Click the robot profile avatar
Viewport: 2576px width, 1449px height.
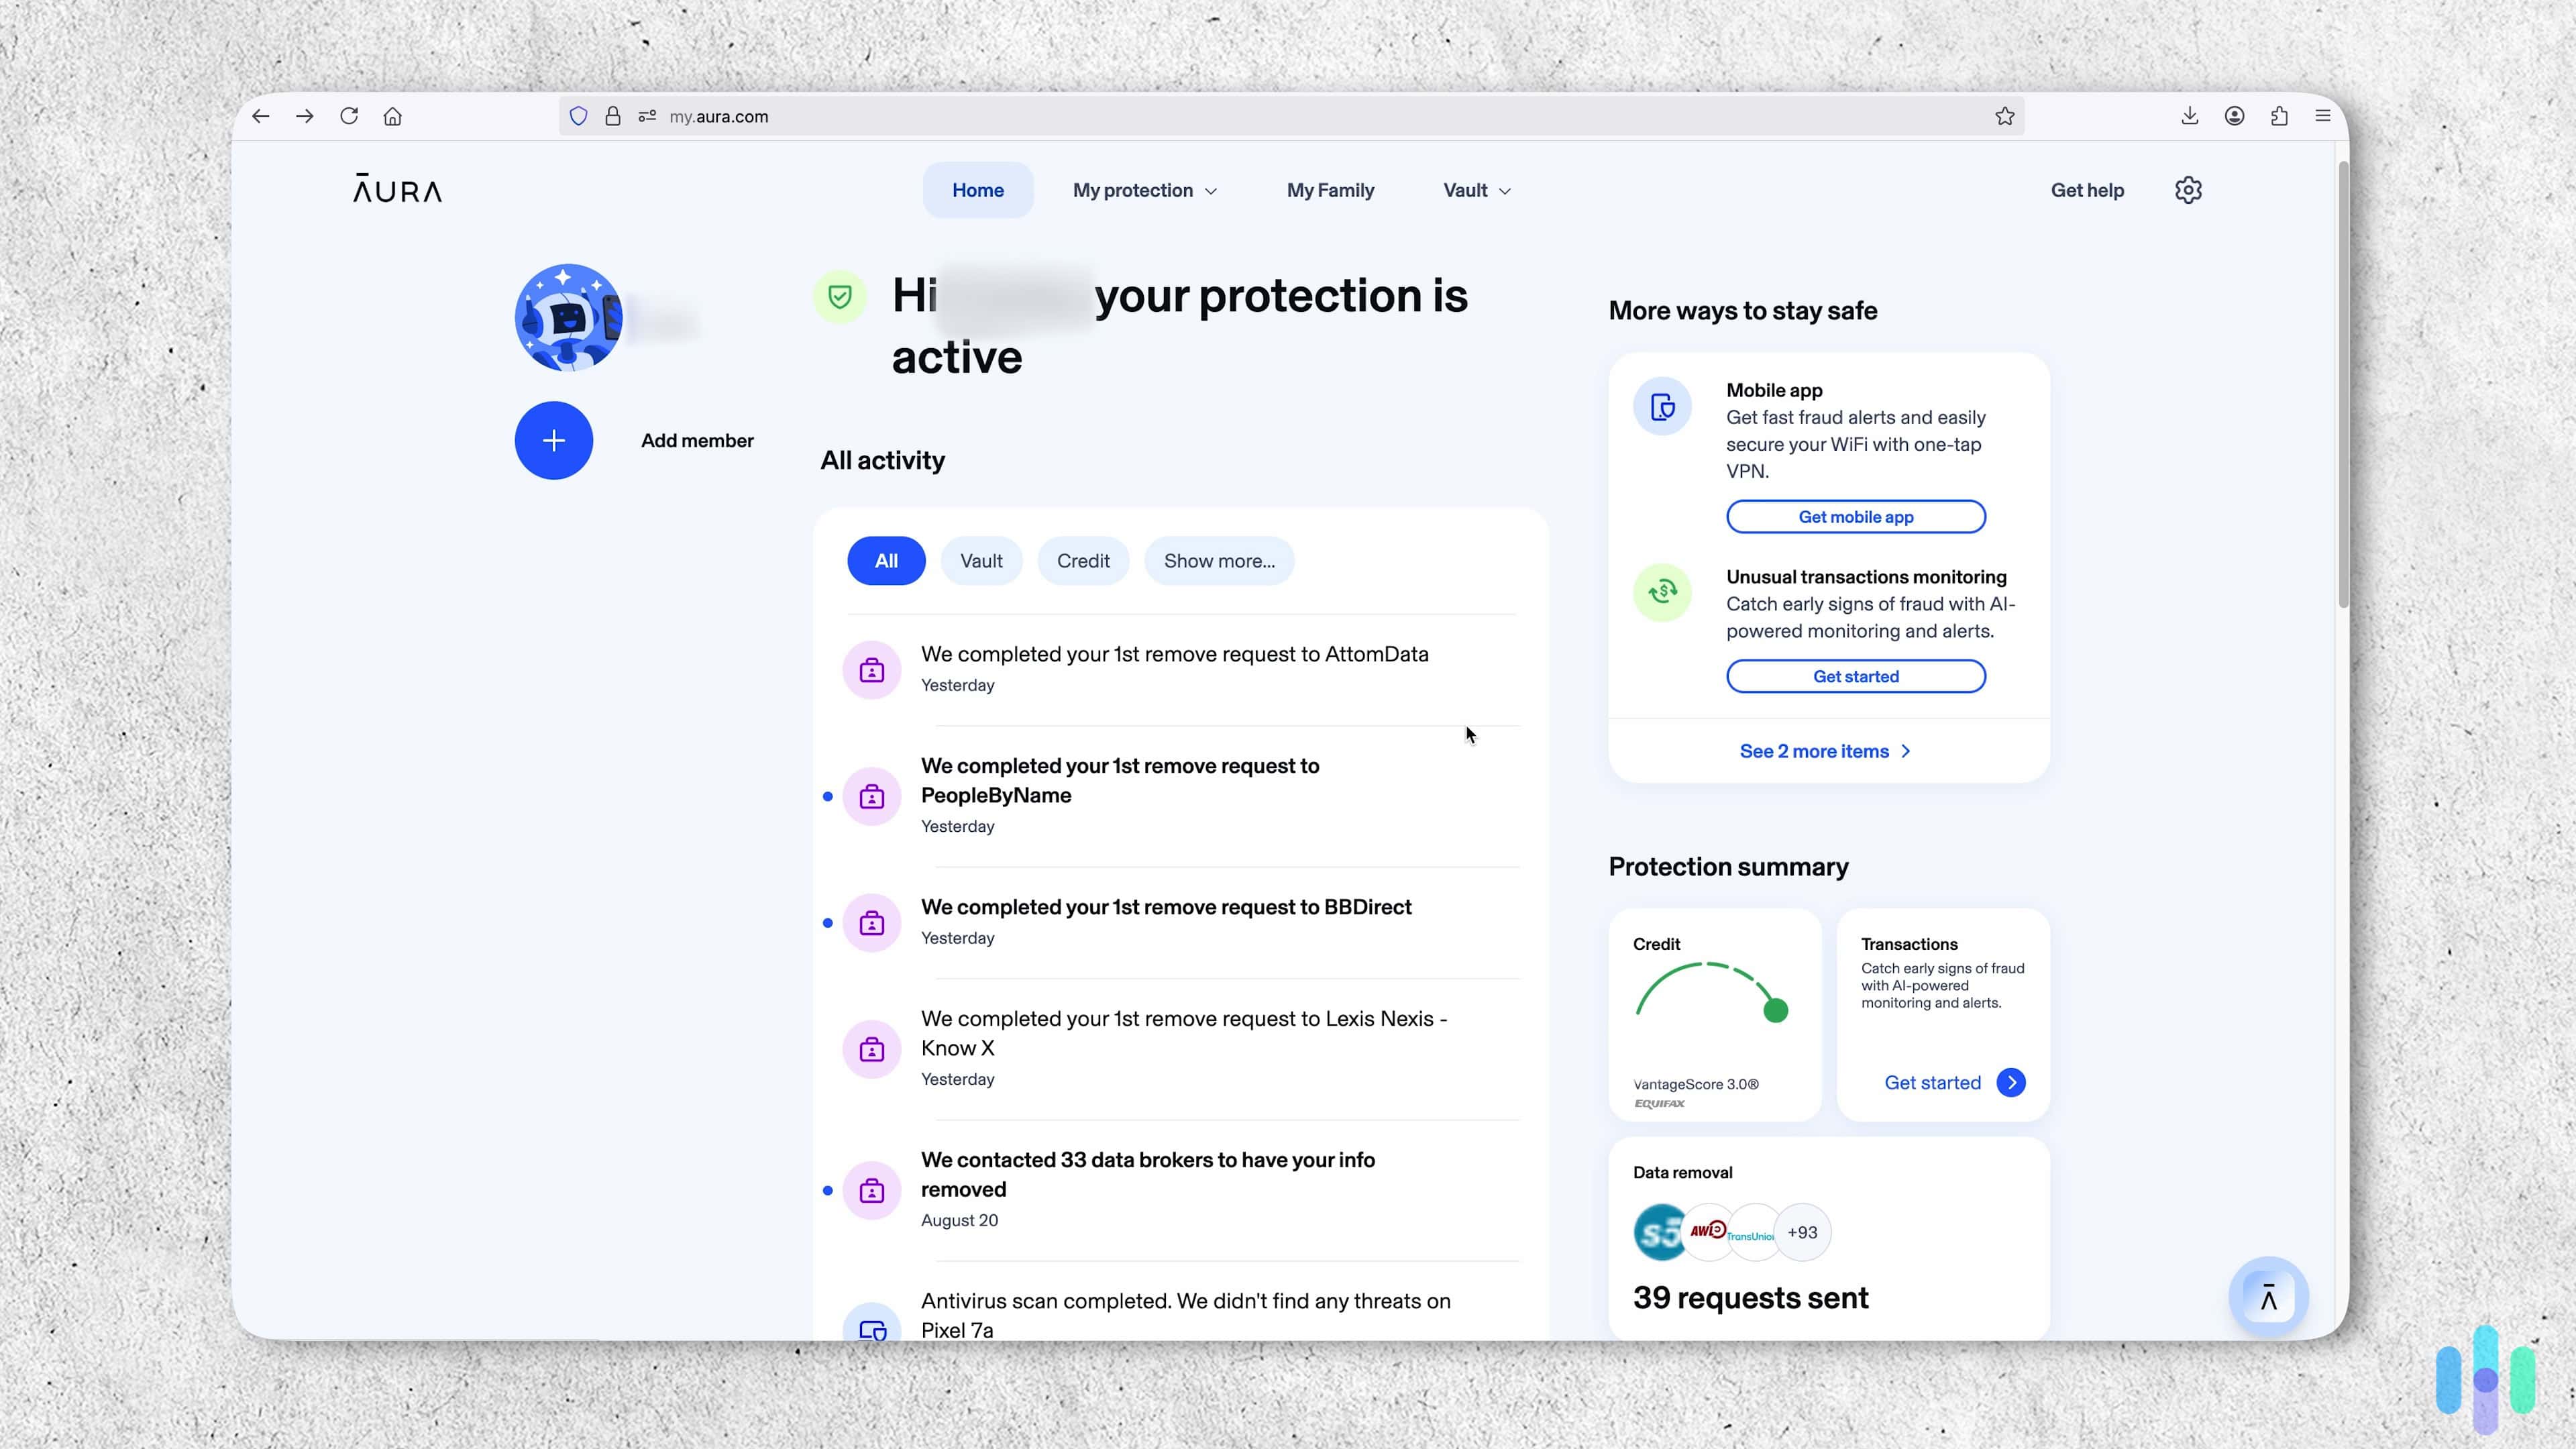pyautogui.click(x=568, y=318)
